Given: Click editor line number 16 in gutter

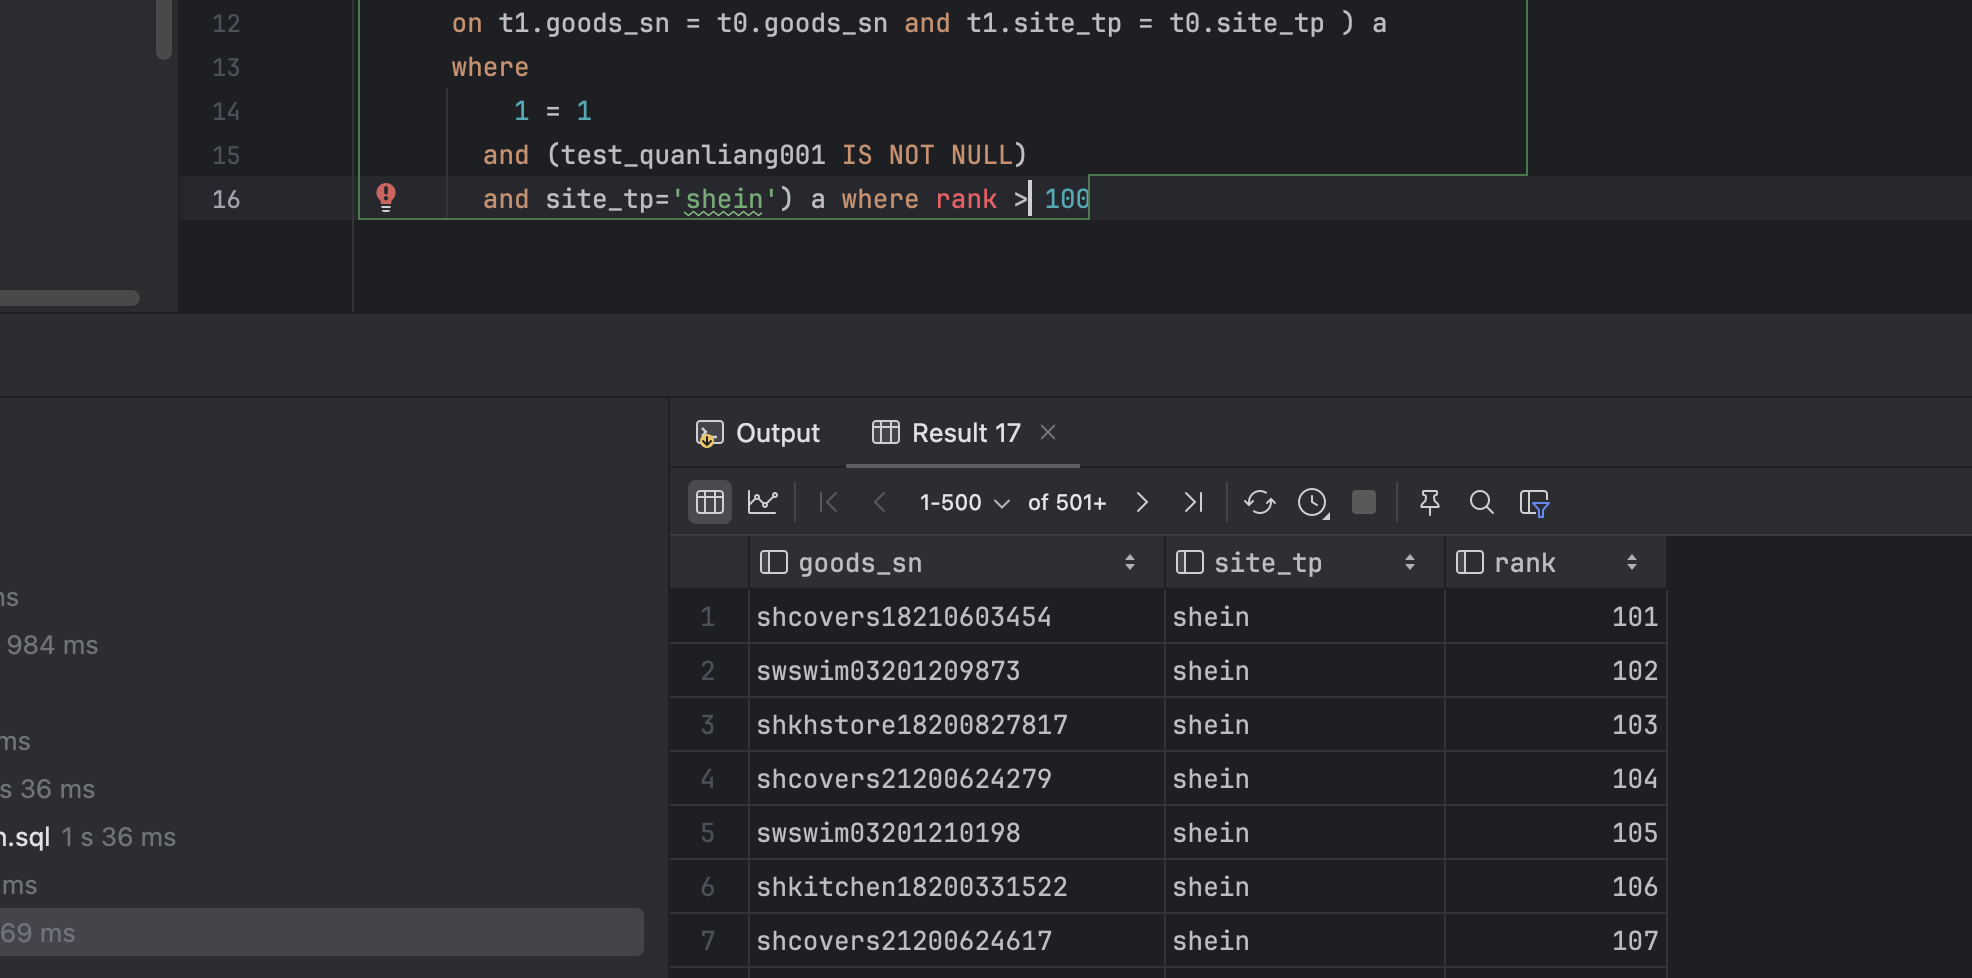Looking at the screenshot, I should click(226, 199).
